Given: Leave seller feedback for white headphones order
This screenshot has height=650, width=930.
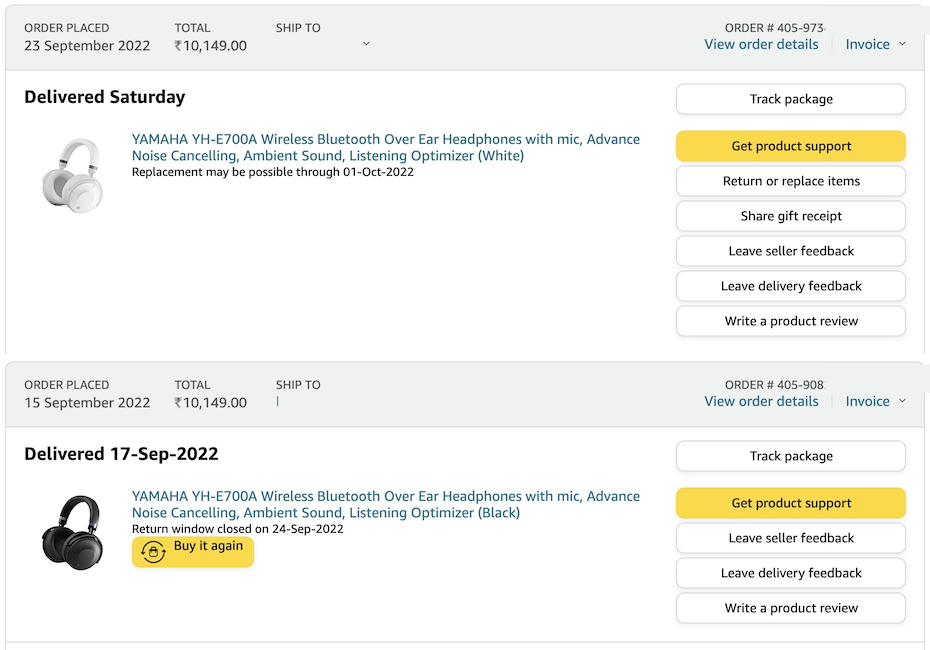Looking at the screenshot, I should [791, 251].
